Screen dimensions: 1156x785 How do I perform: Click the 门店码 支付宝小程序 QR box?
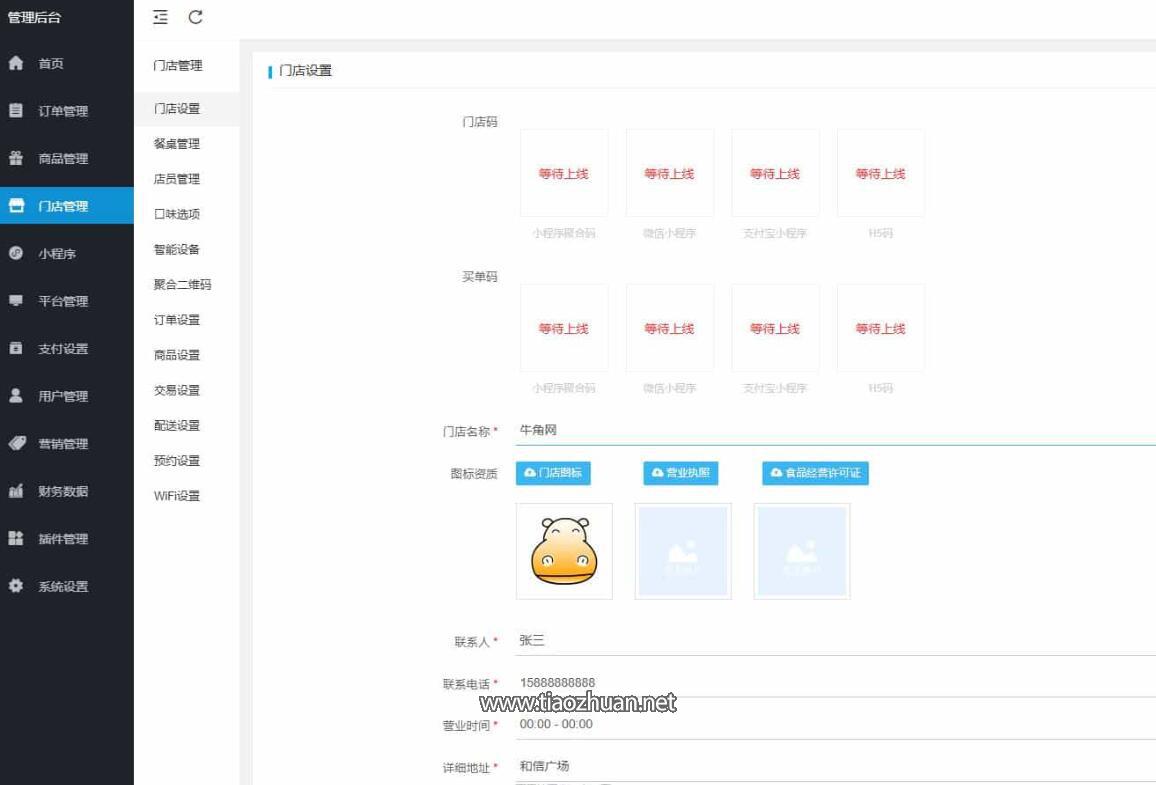775,172
